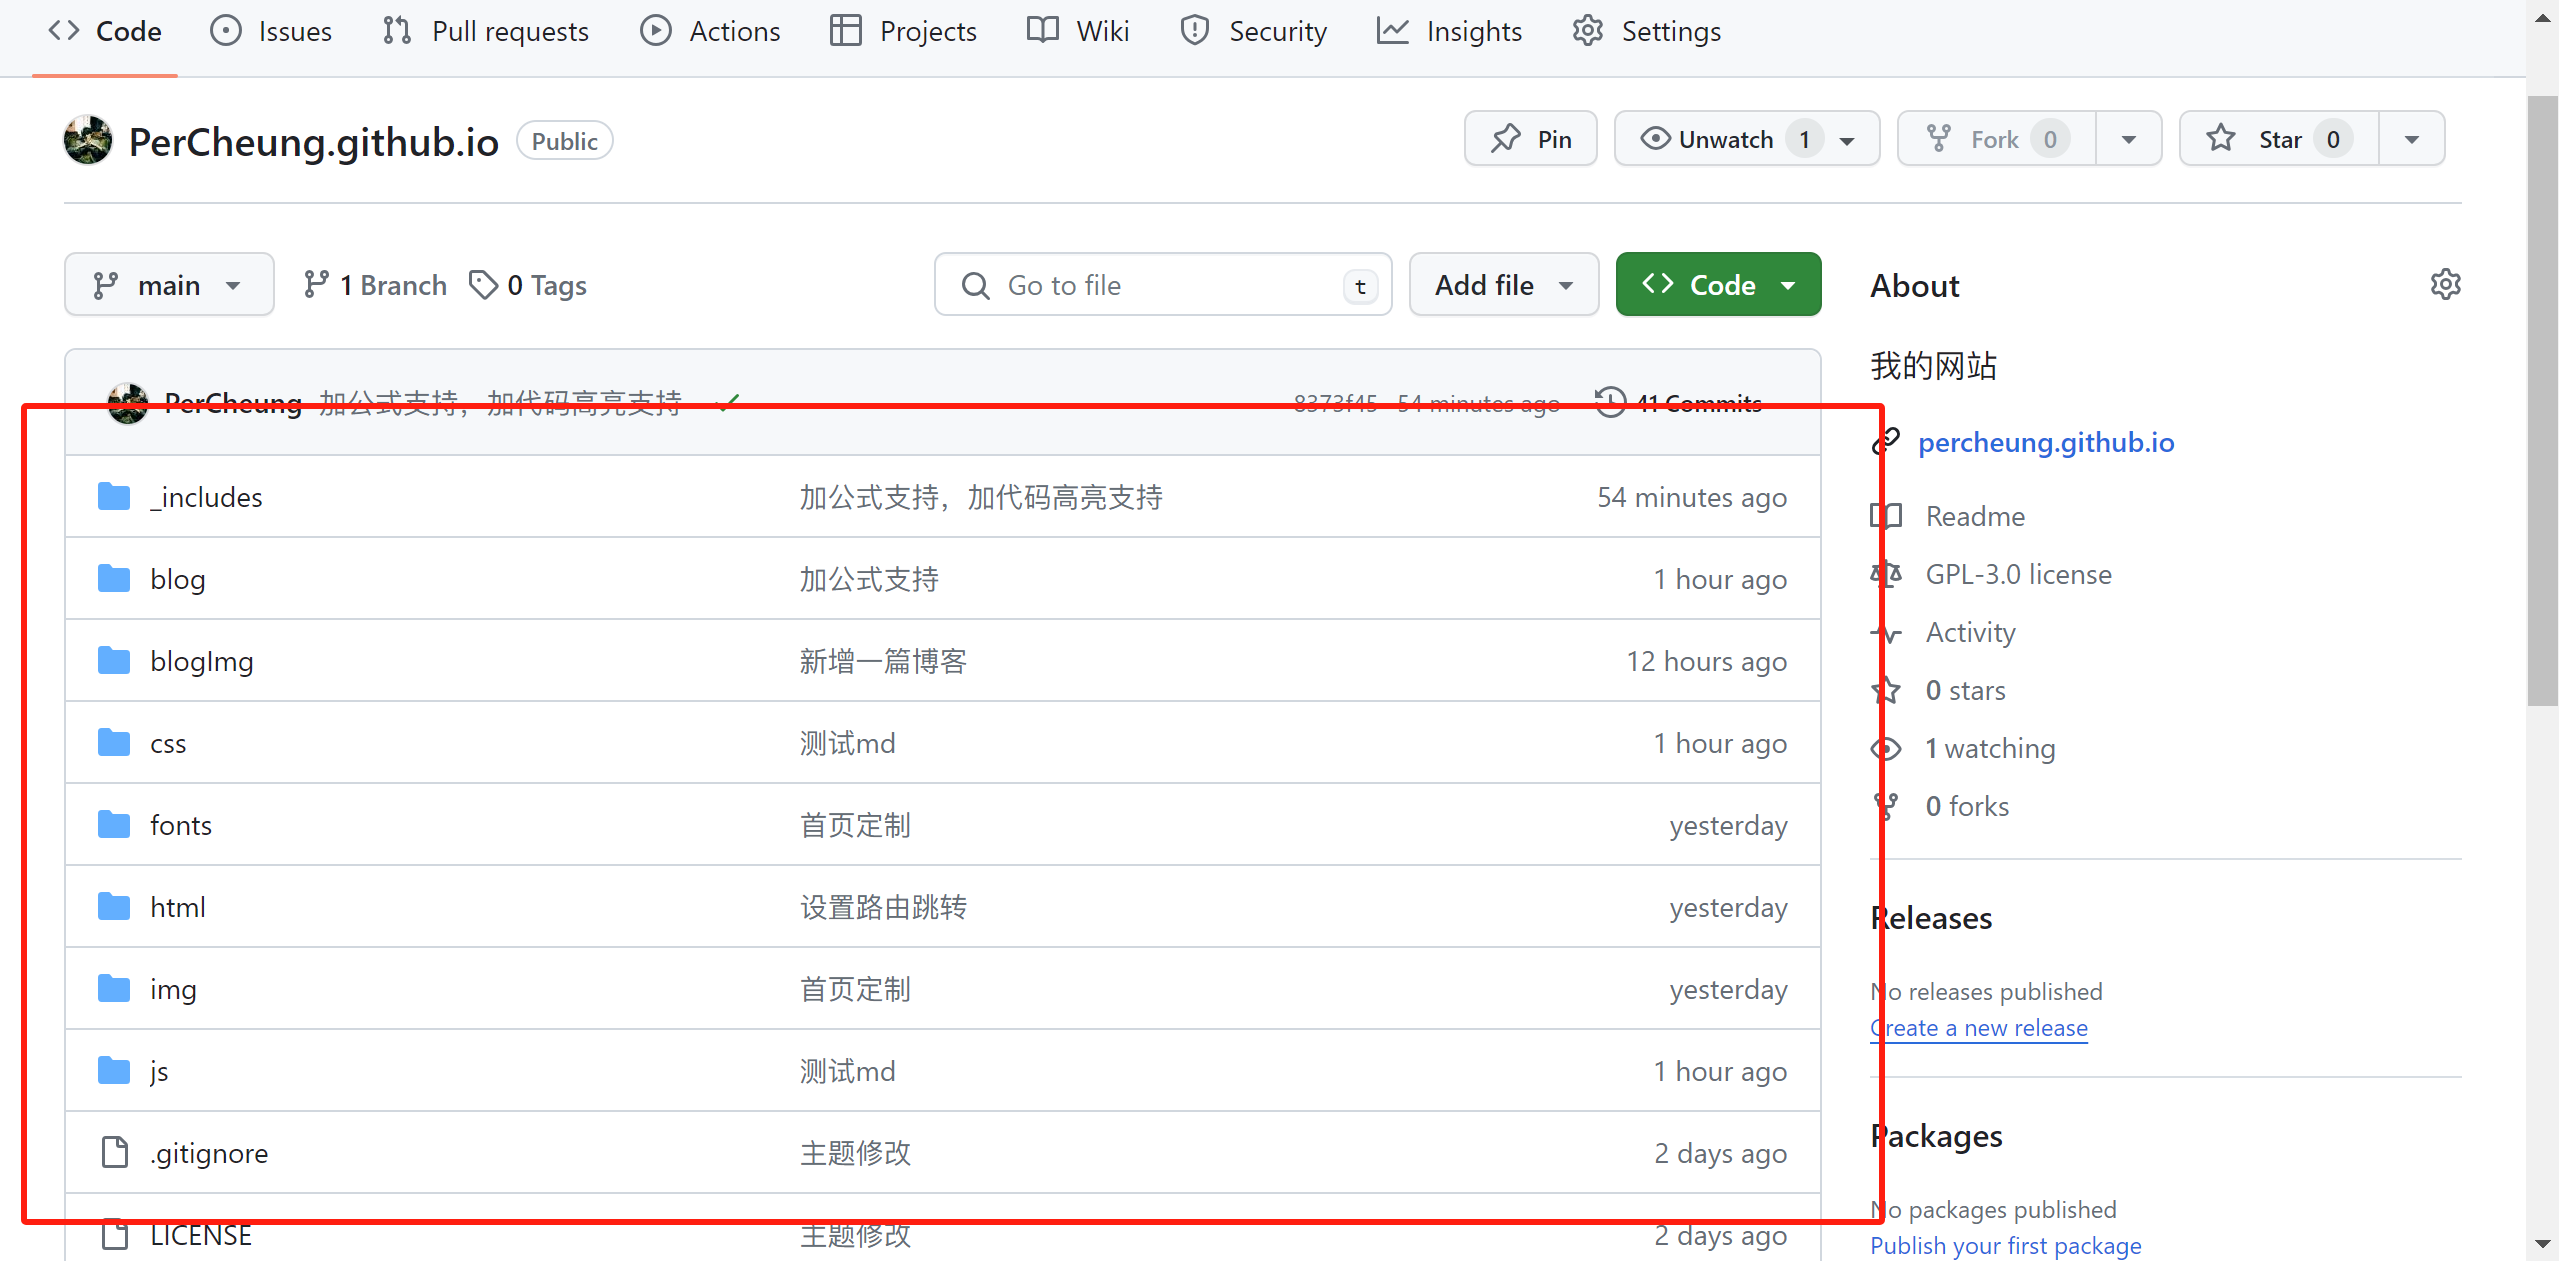Open the LICENSE file
The image size is (2559, 1261).
[x=201, y=1235]
